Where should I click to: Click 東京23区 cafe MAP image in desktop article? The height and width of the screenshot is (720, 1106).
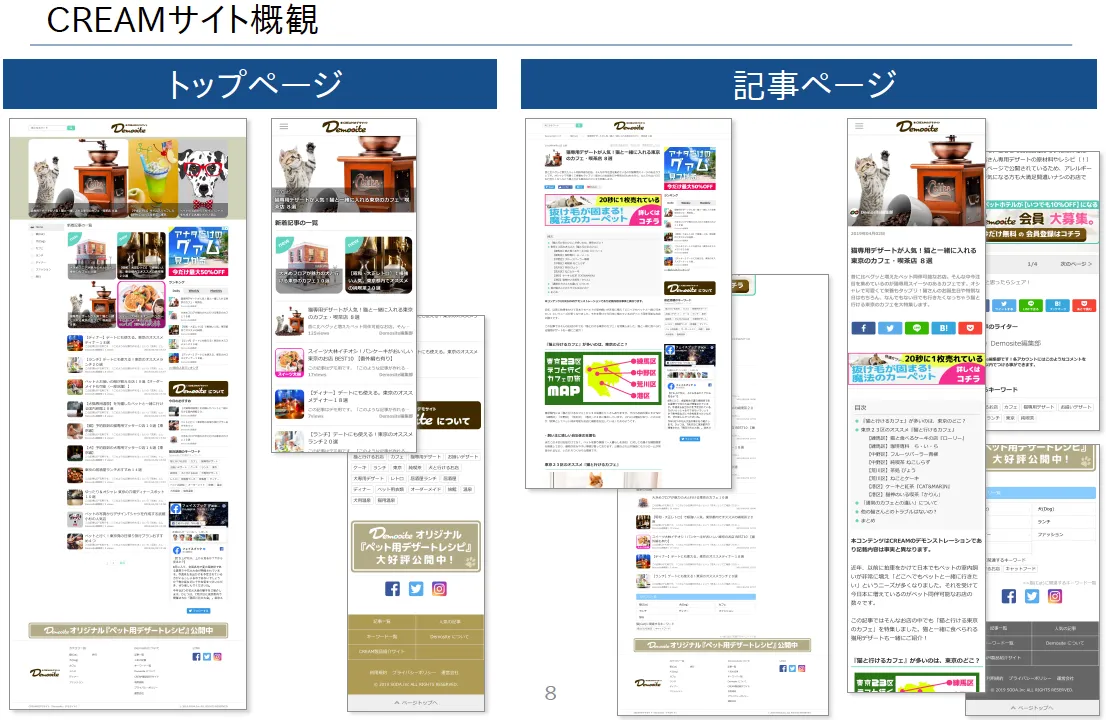[x=603, y=379]
